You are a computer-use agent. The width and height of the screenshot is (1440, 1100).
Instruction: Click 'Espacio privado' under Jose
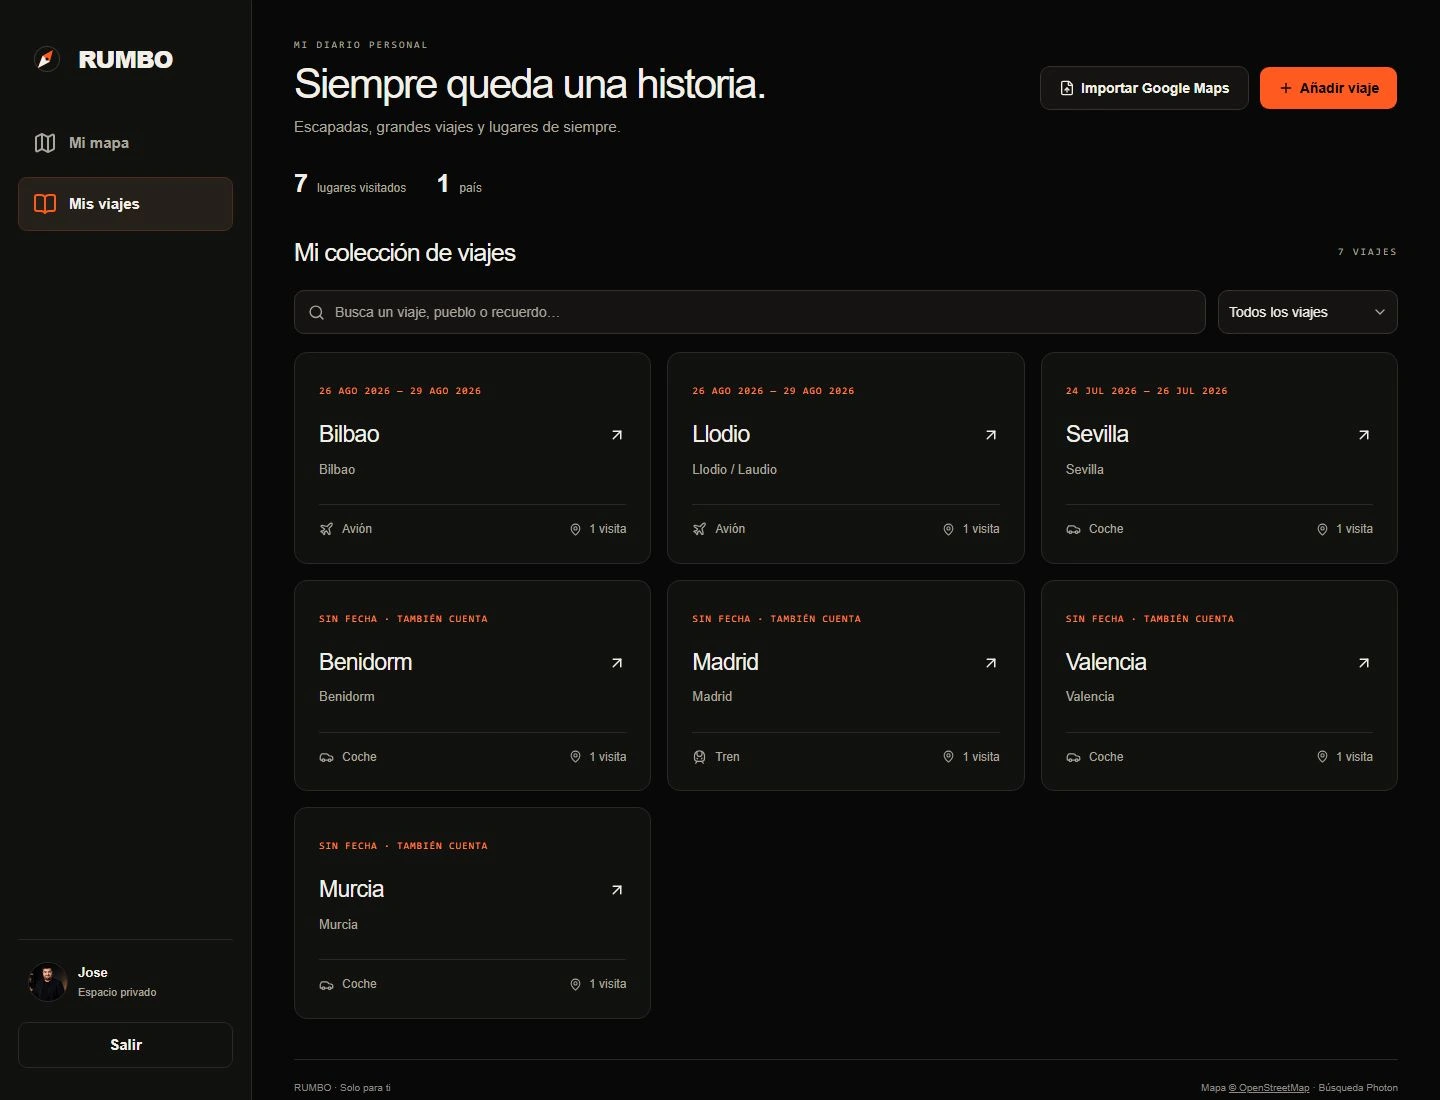click(117, 992)
